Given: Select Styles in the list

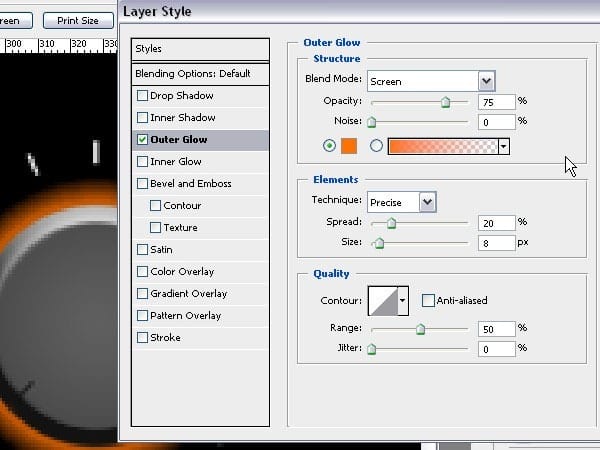Looking at the screenshot, I should coord(200,49).
